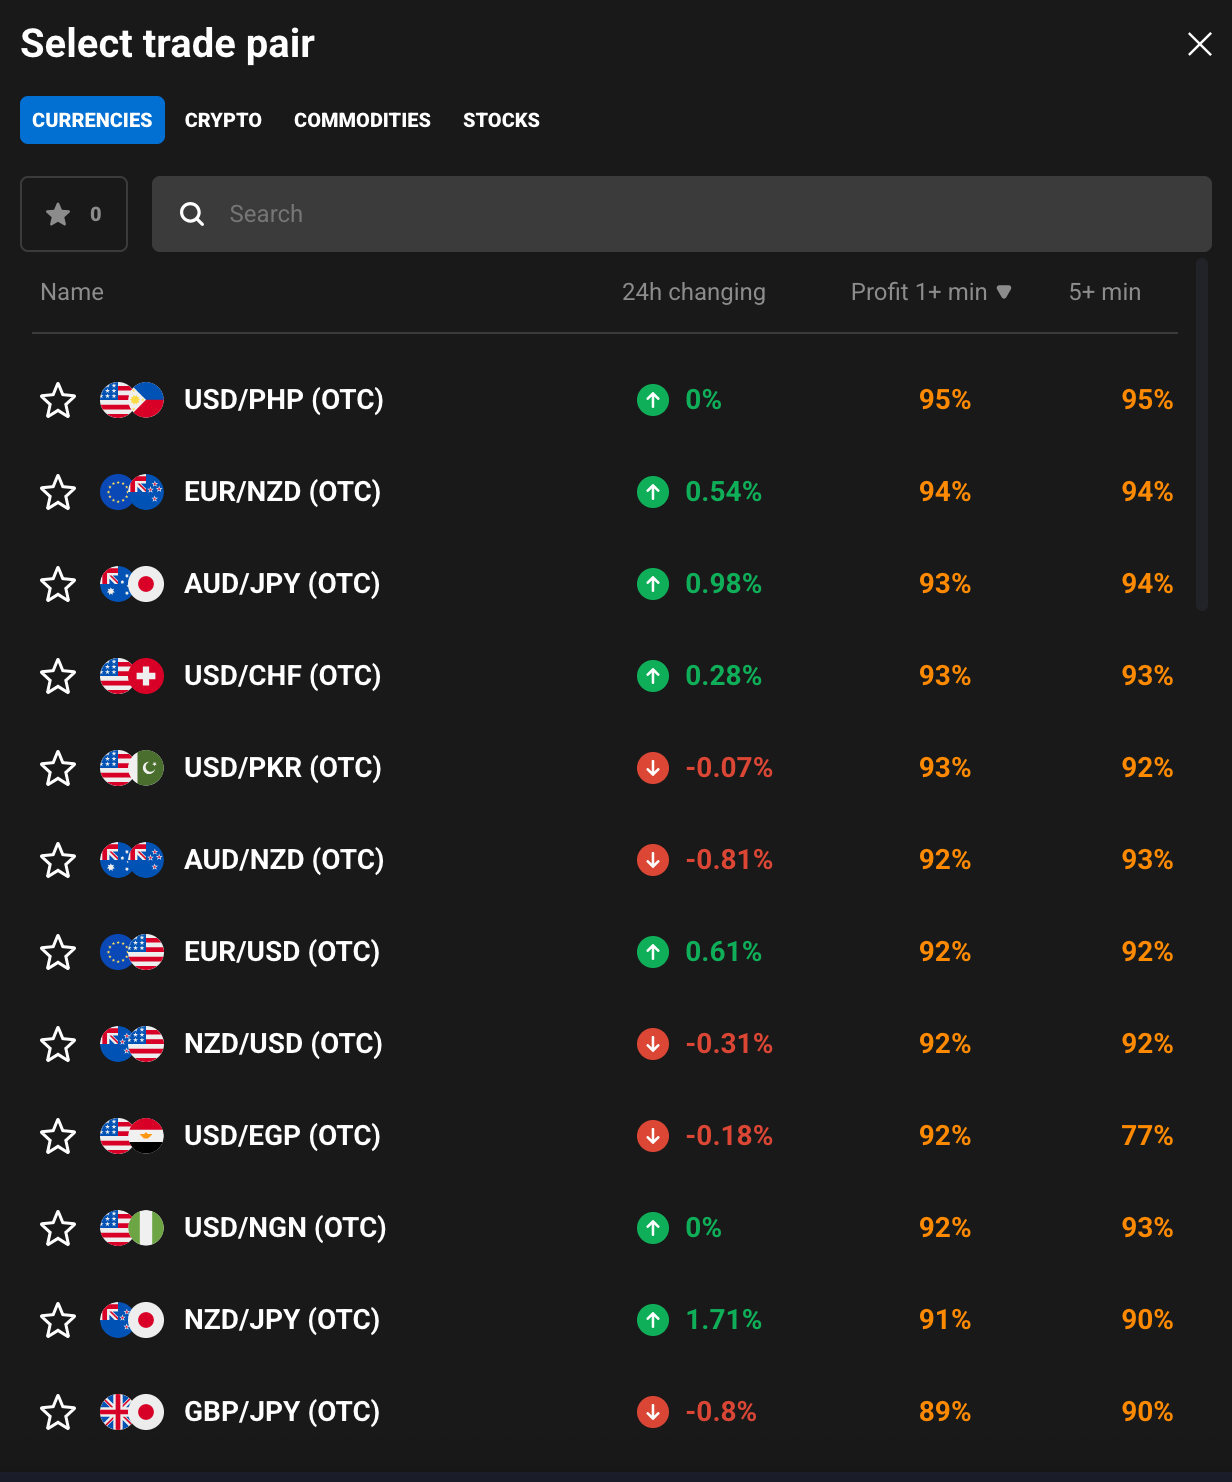The width and height of the screenshot is (1232, 1482).
Task: Click the USD/PHP flag pair icon
Action: click(x=132, y=400)
